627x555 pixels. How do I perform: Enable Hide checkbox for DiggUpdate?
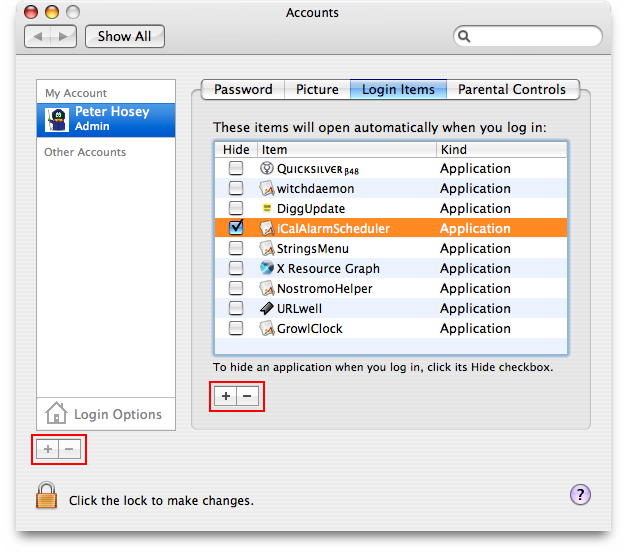[x=236, y=208]
